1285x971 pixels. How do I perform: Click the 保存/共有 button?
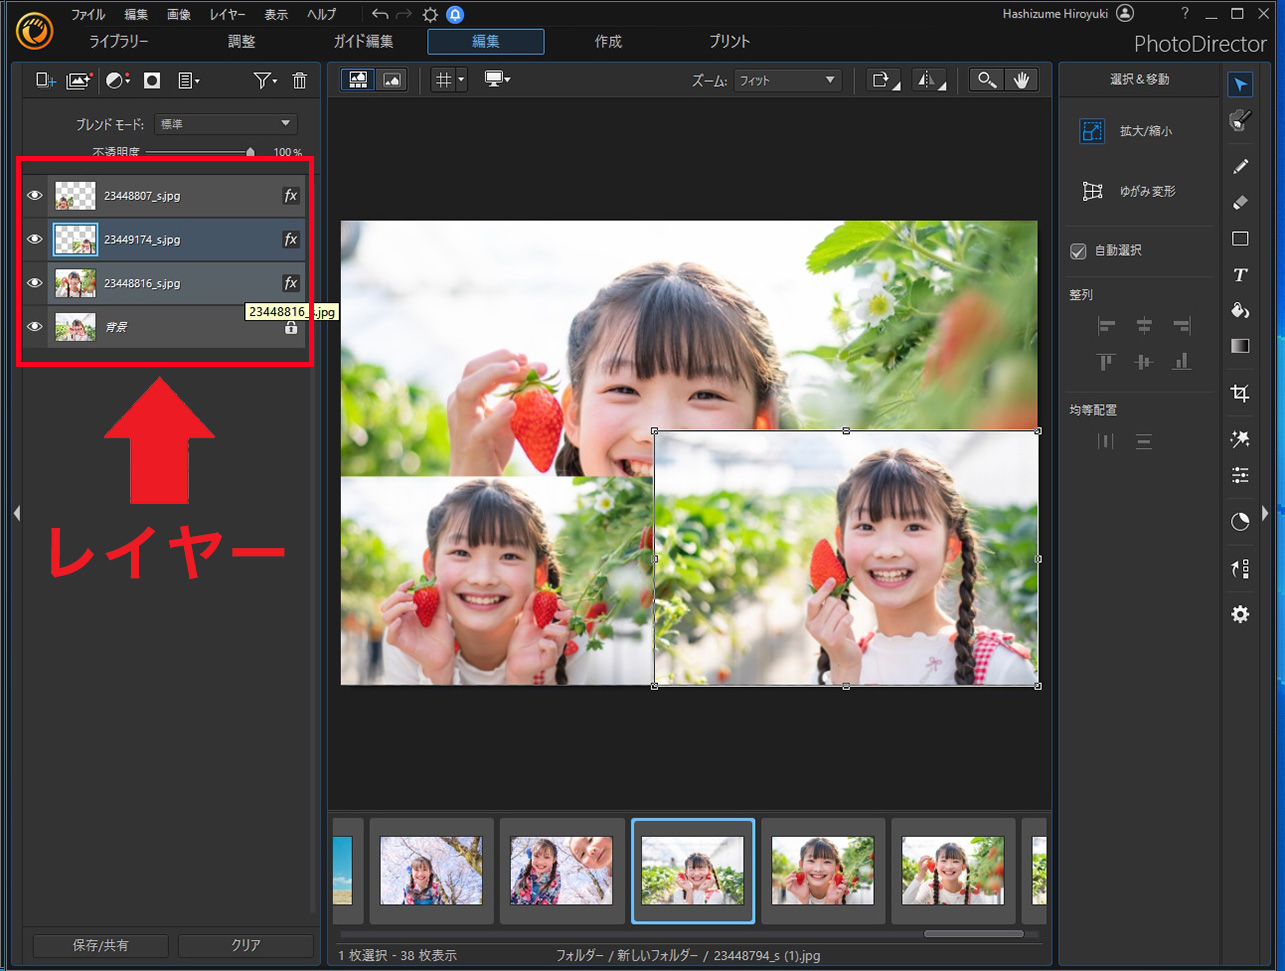(100, 945)
